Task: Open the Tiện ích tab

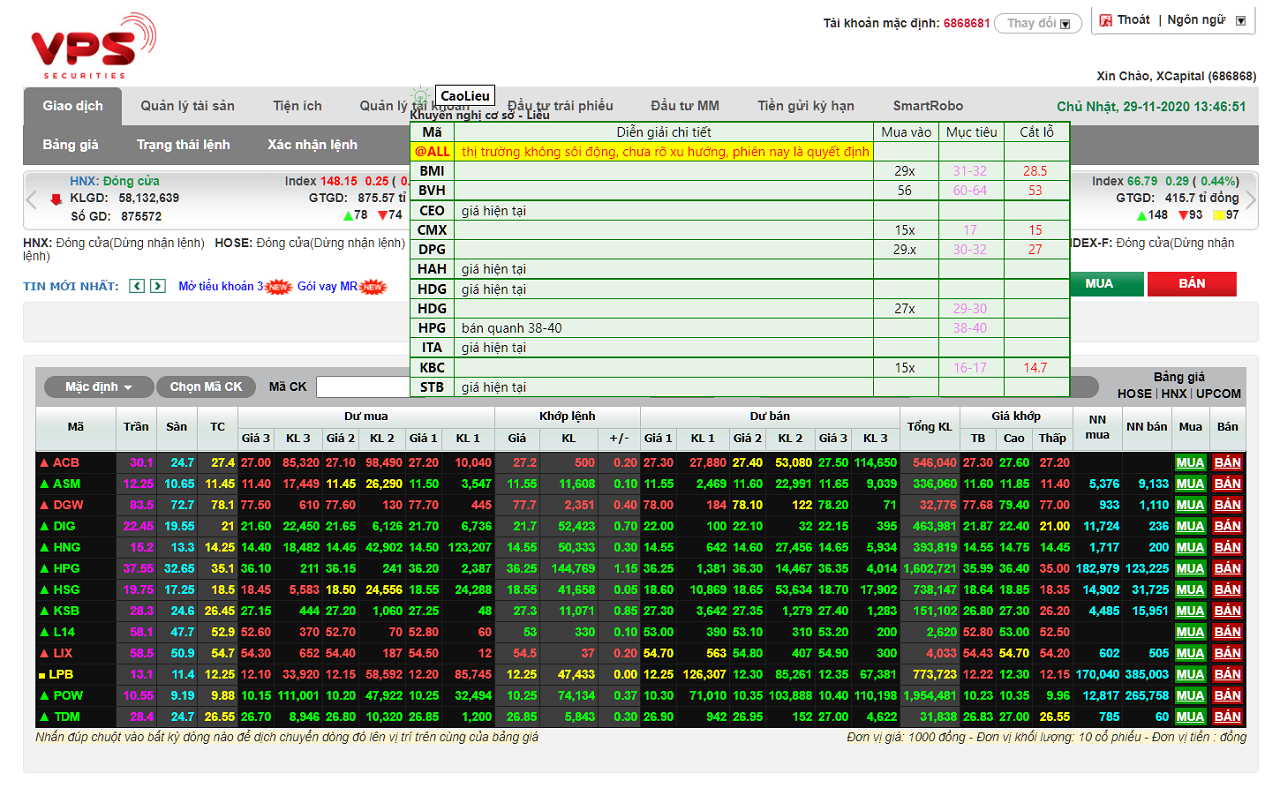Action: click(x=297, y=106)
